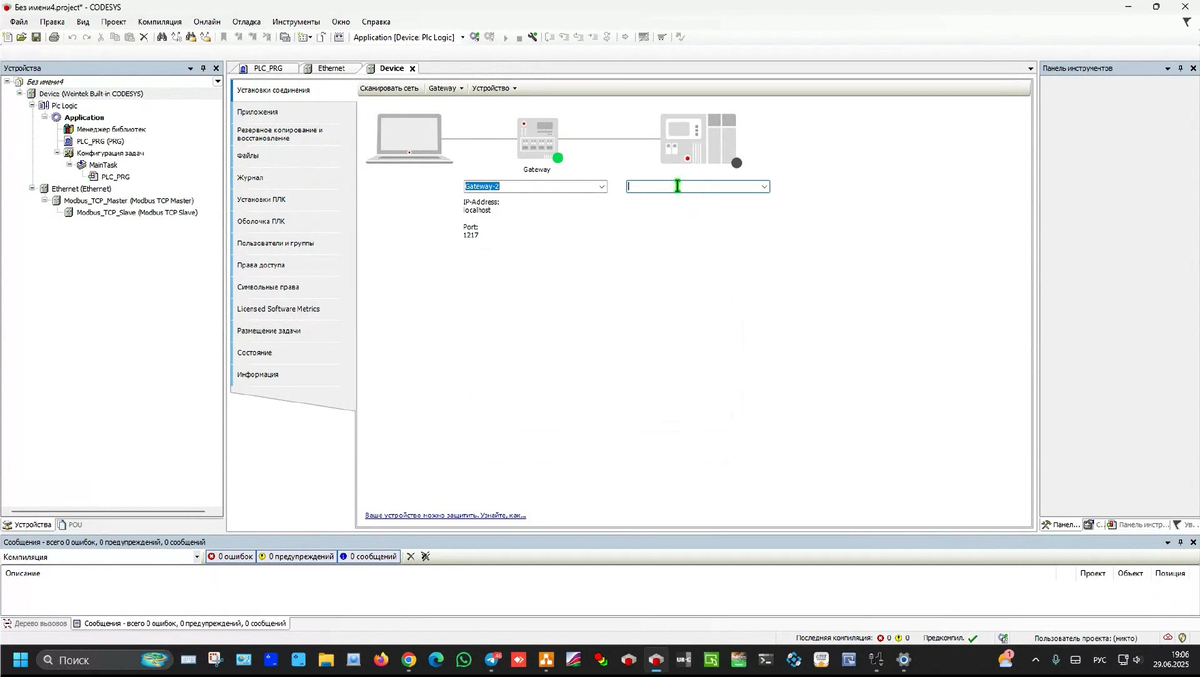
Task: Open the Gateway-2 combo box dropdown
Action: coord(601,187)
